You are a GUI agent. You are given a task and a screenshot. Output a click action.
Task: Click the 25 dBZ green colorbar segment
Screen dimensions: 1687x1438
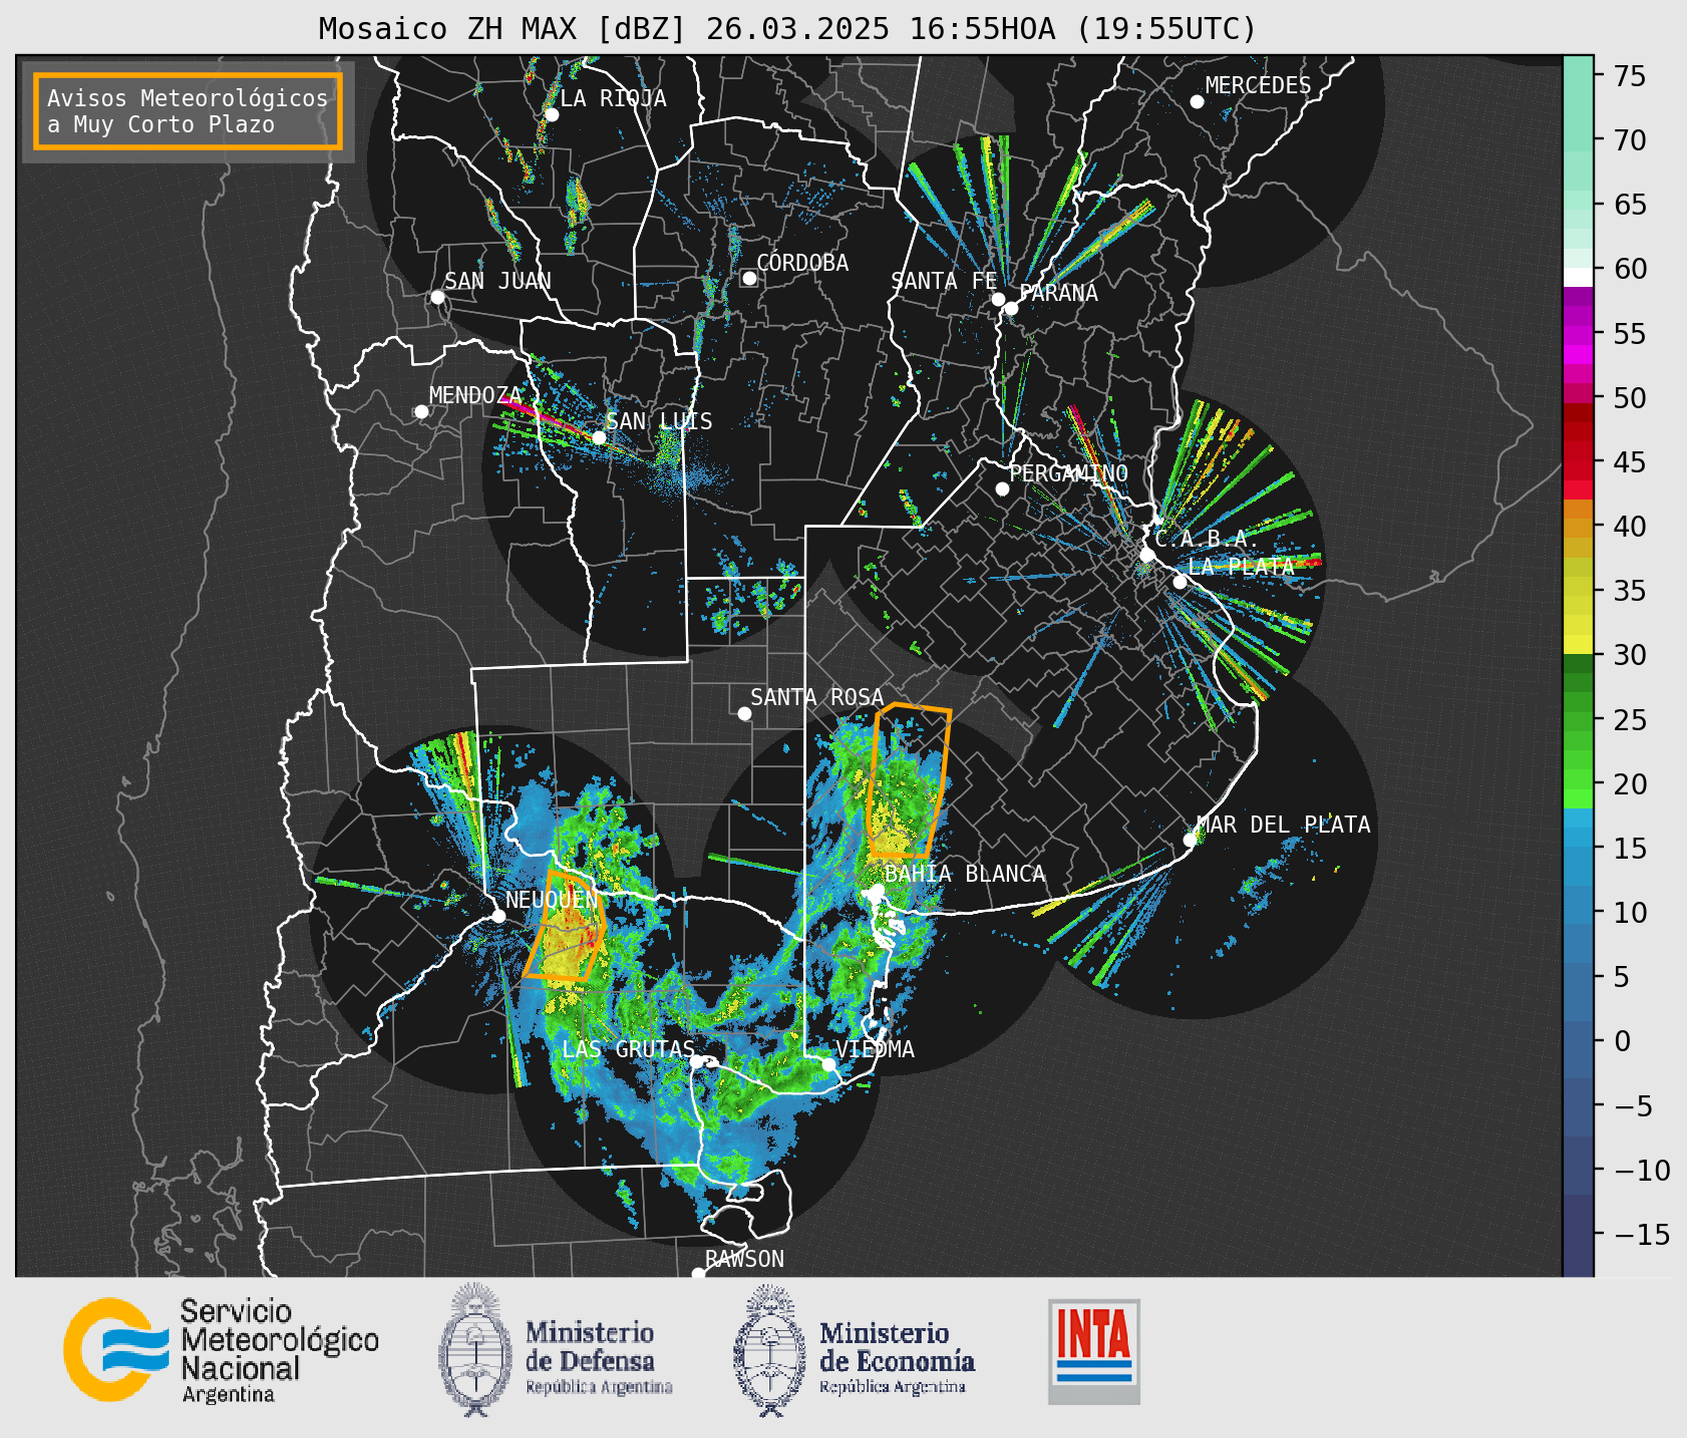click(x=1577, y=719)
